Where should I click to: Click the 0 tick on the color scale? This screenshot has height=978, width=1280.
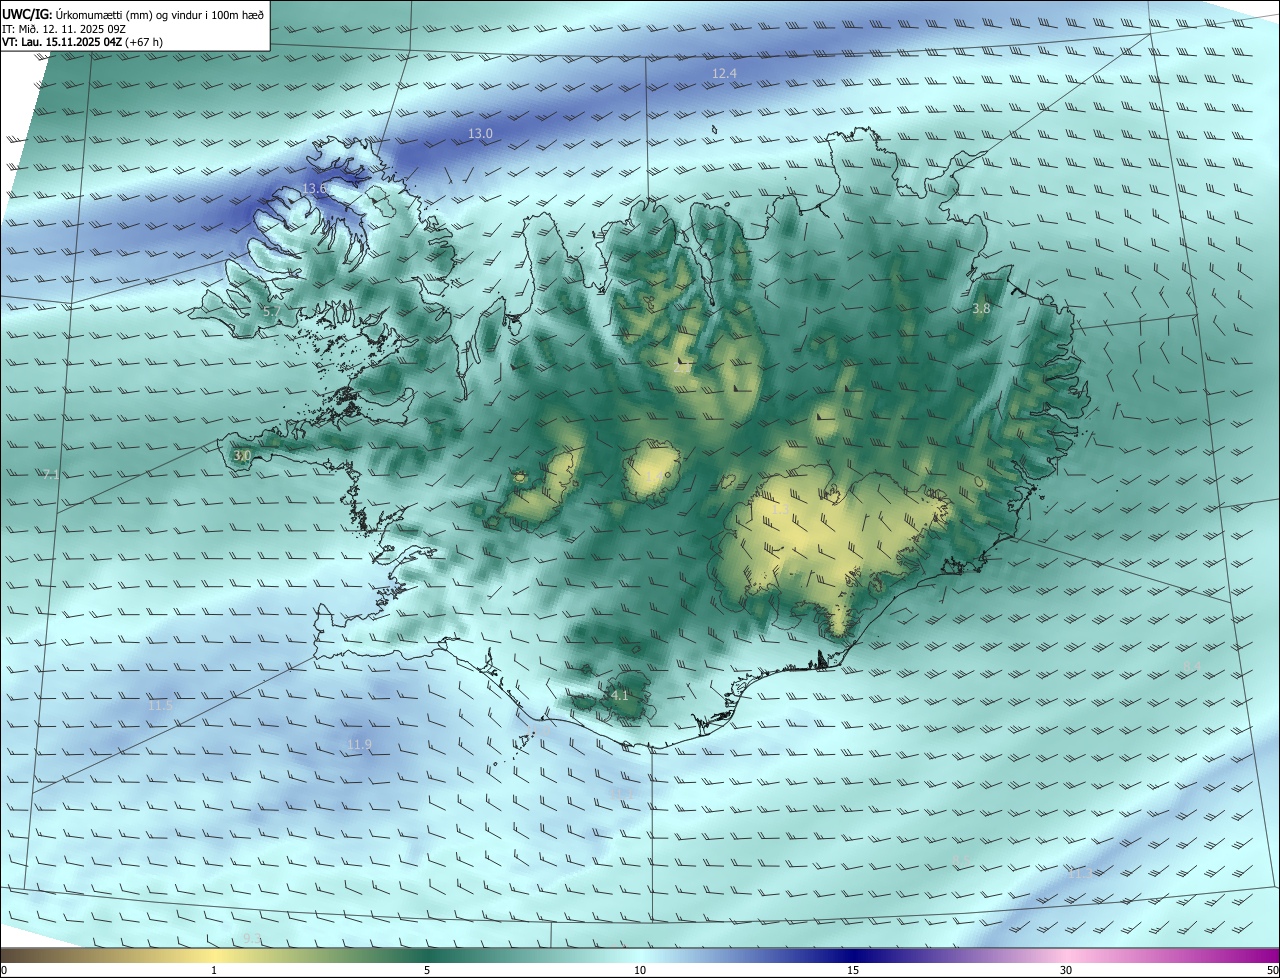click(4, 970)
